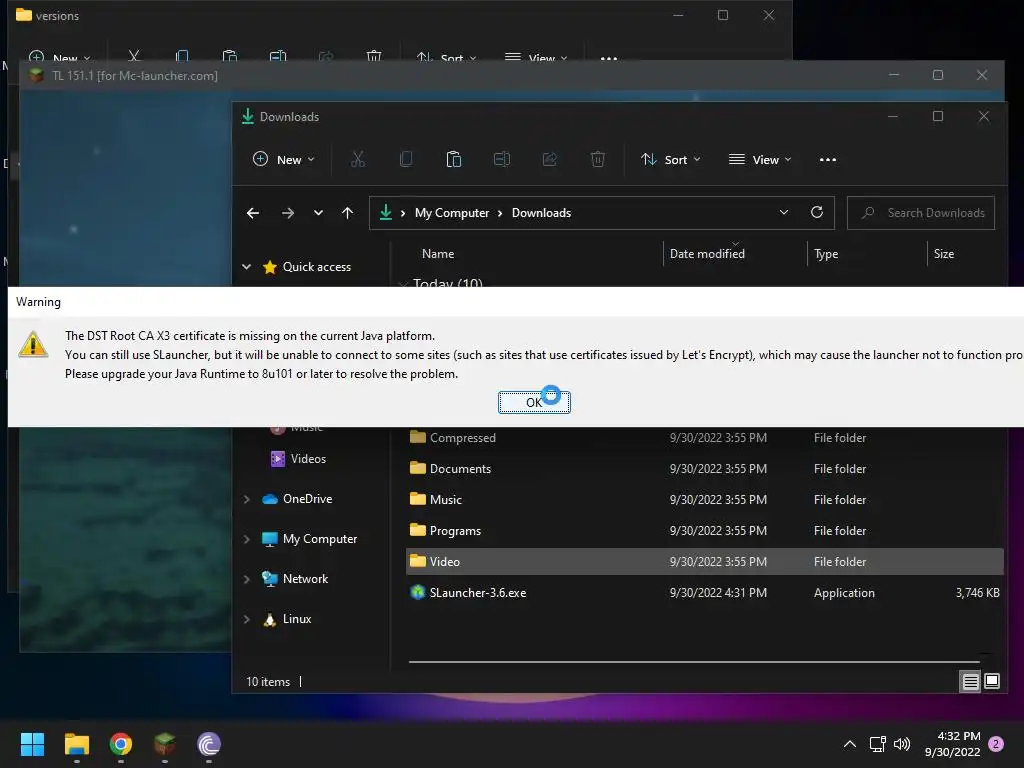Refresh the Downloads folder
The width and height of the screenshot is (1024, 768).
click(816, 212)
